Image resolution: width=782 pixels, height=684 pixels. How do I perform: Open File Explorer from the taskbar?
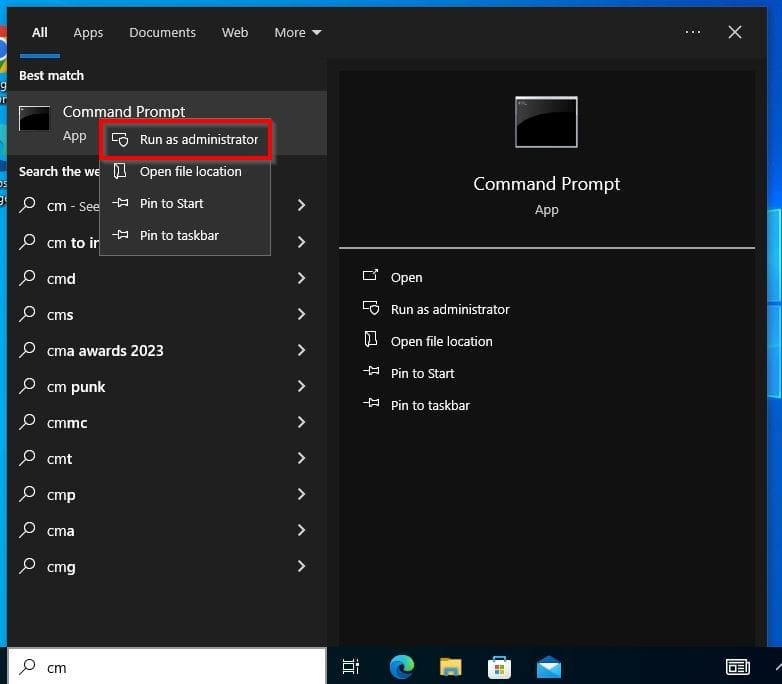tap(451, 667)
